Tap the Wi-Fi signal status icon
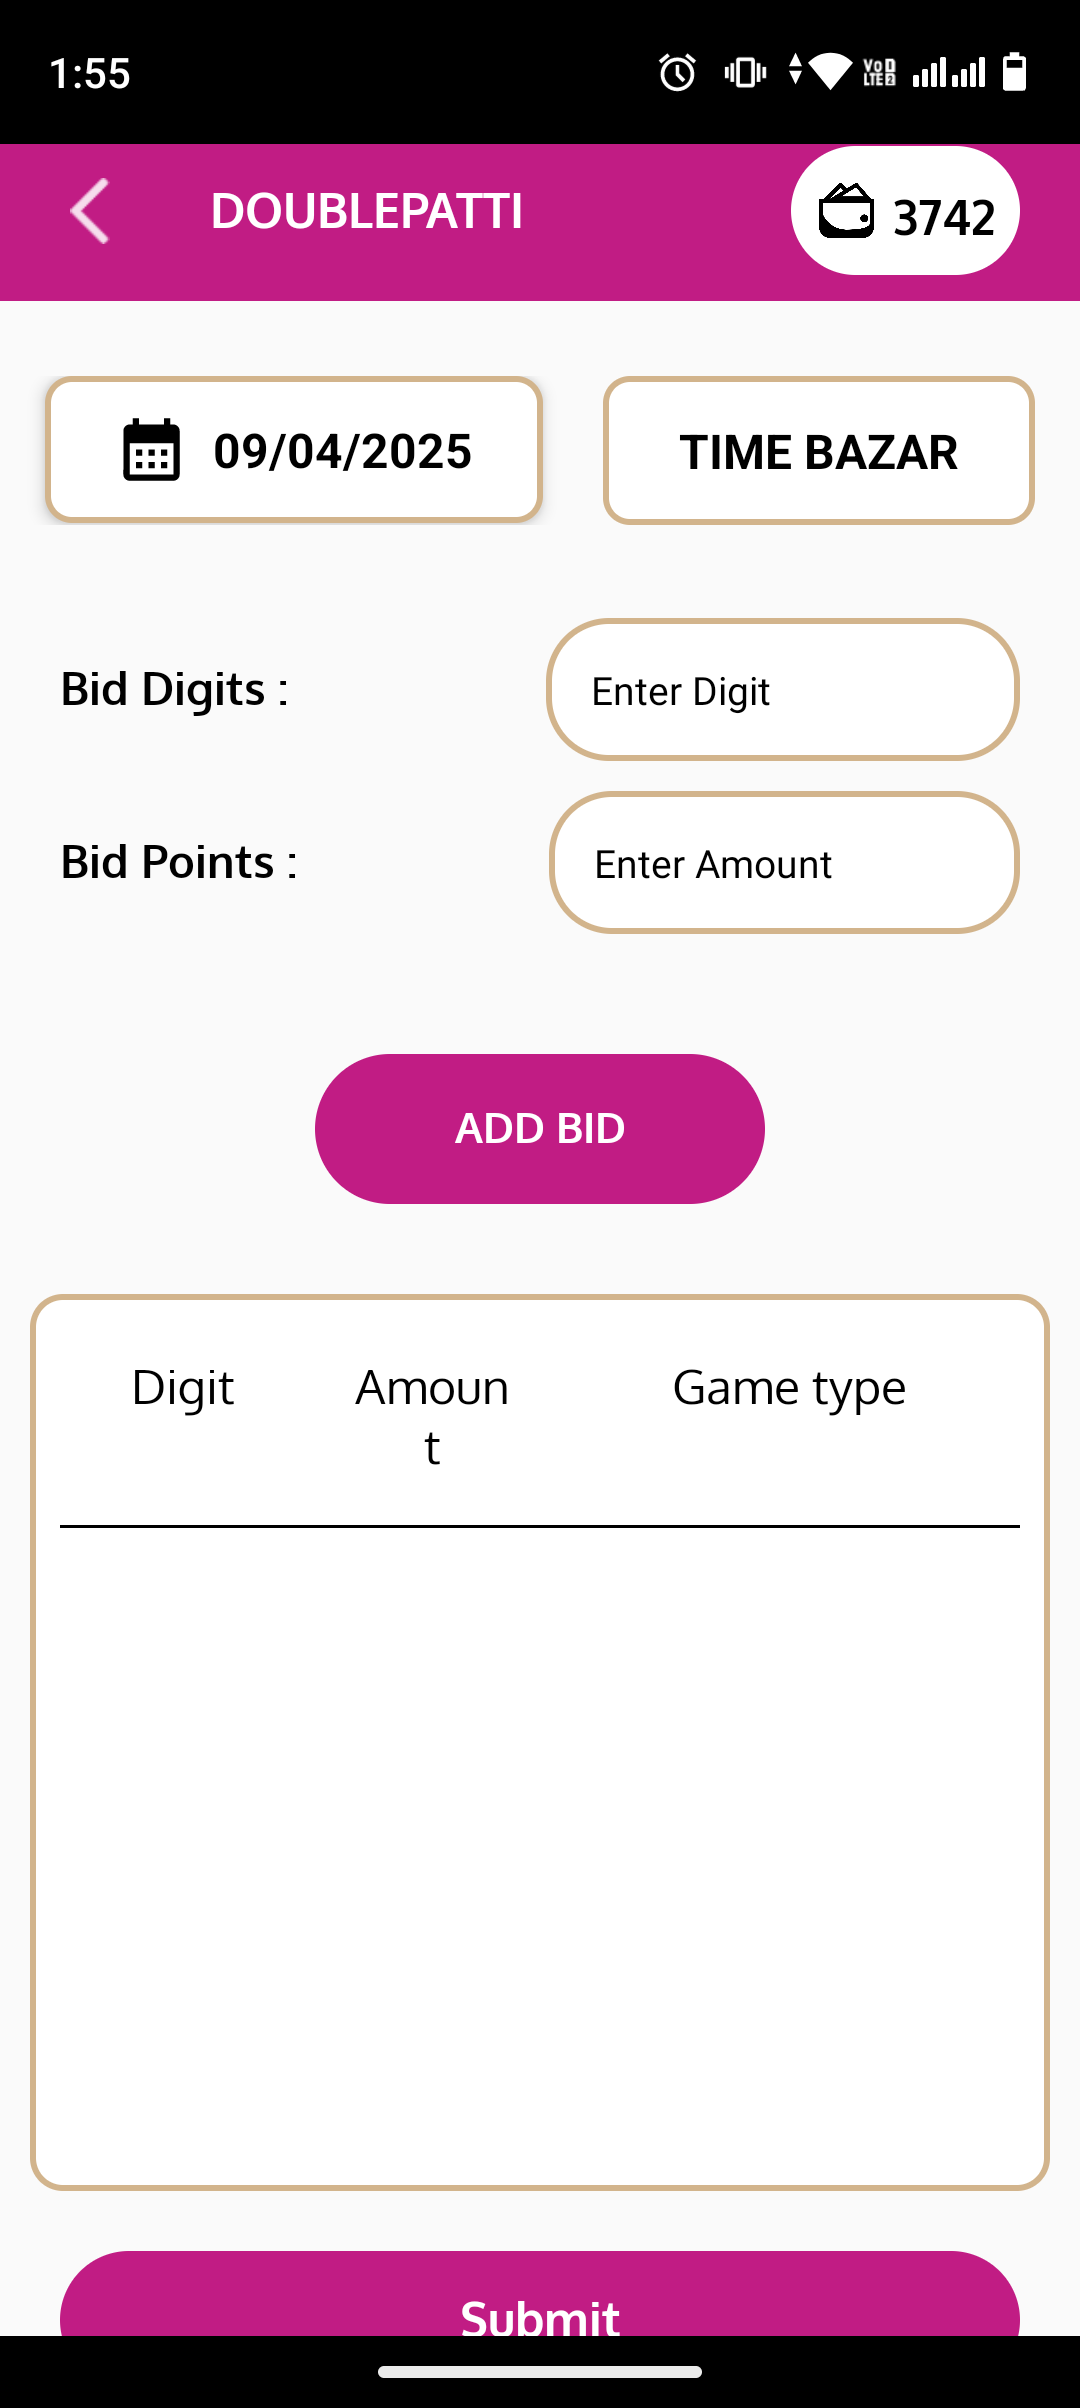Image resolution: width=1080 pixels, height=2408 pixels. point(829,73)
